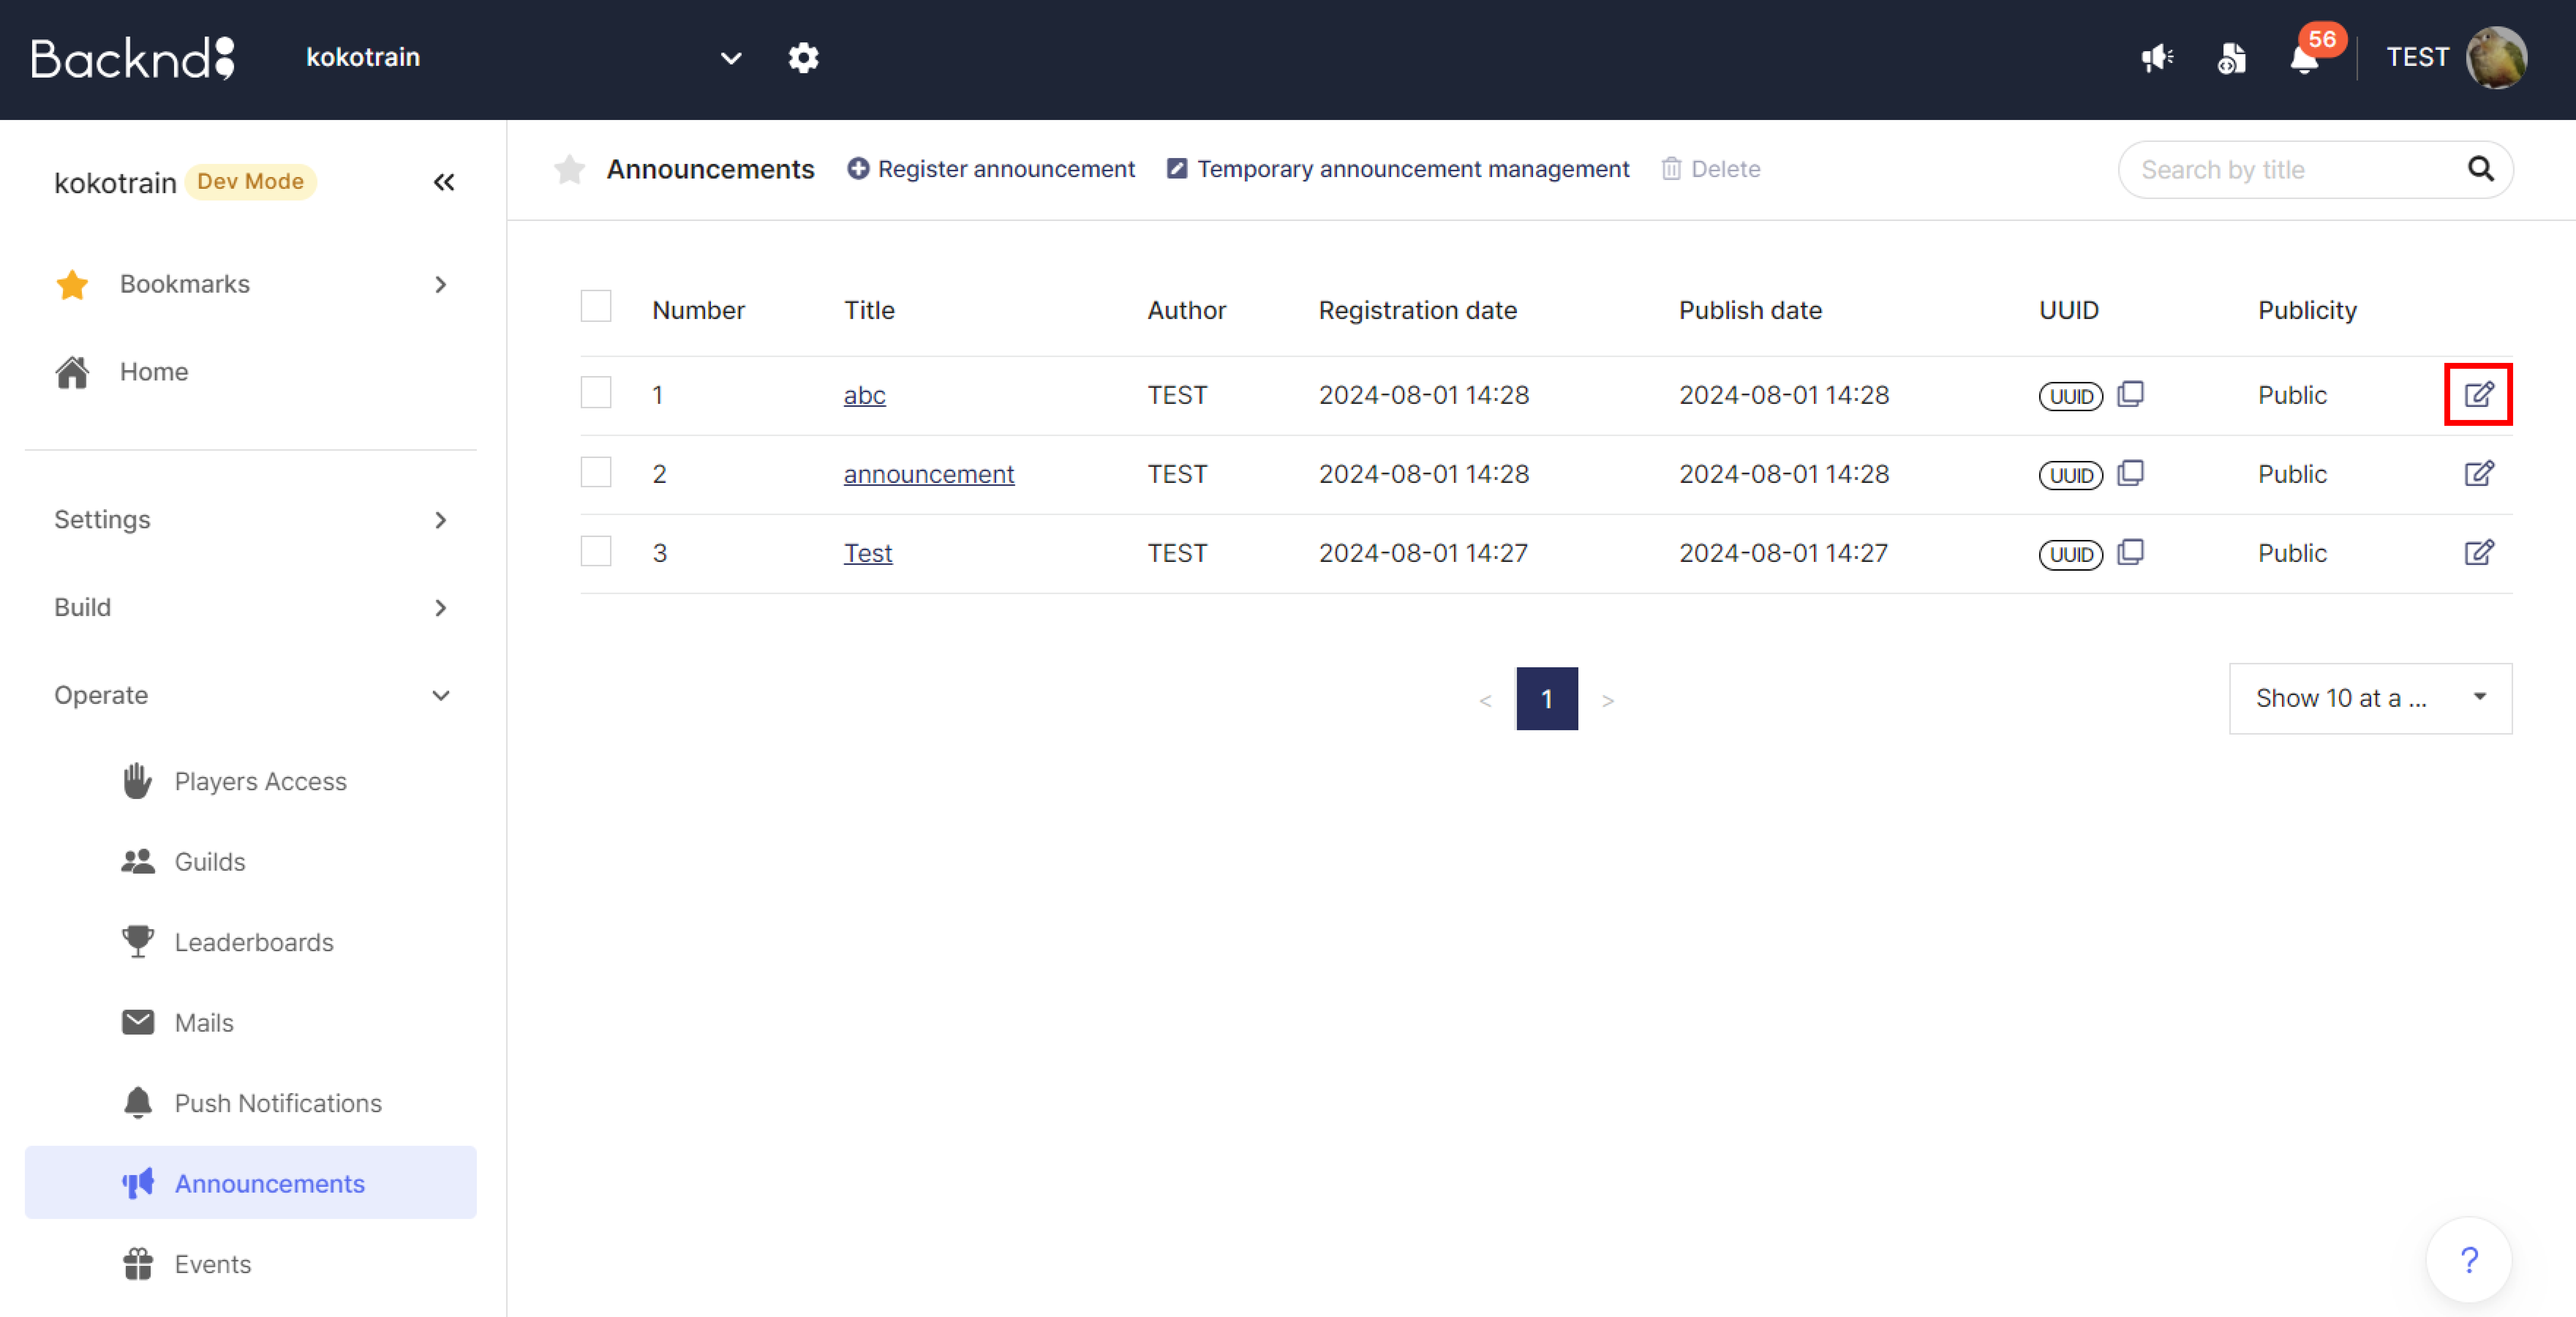This screenshot has height=1317, width=2576.
Task: Click the search magnifier icon
Action: pyautogui.click(x=2481, y=169)
